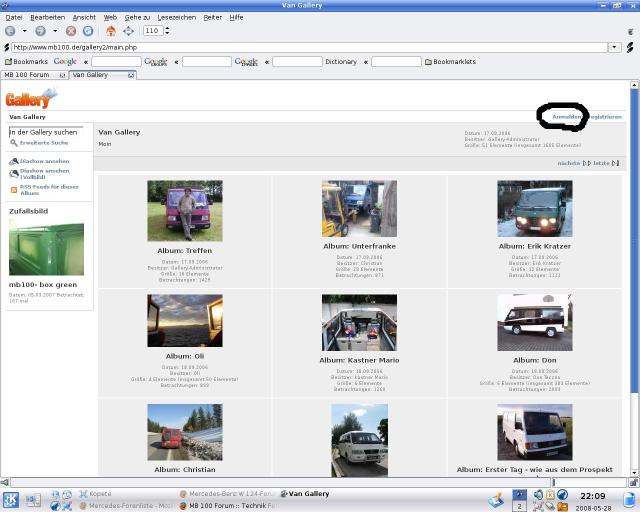This screenshot has height=512, width=640.
Task: Adjust the zoom level spinner arrows
Action: [166, 31]
